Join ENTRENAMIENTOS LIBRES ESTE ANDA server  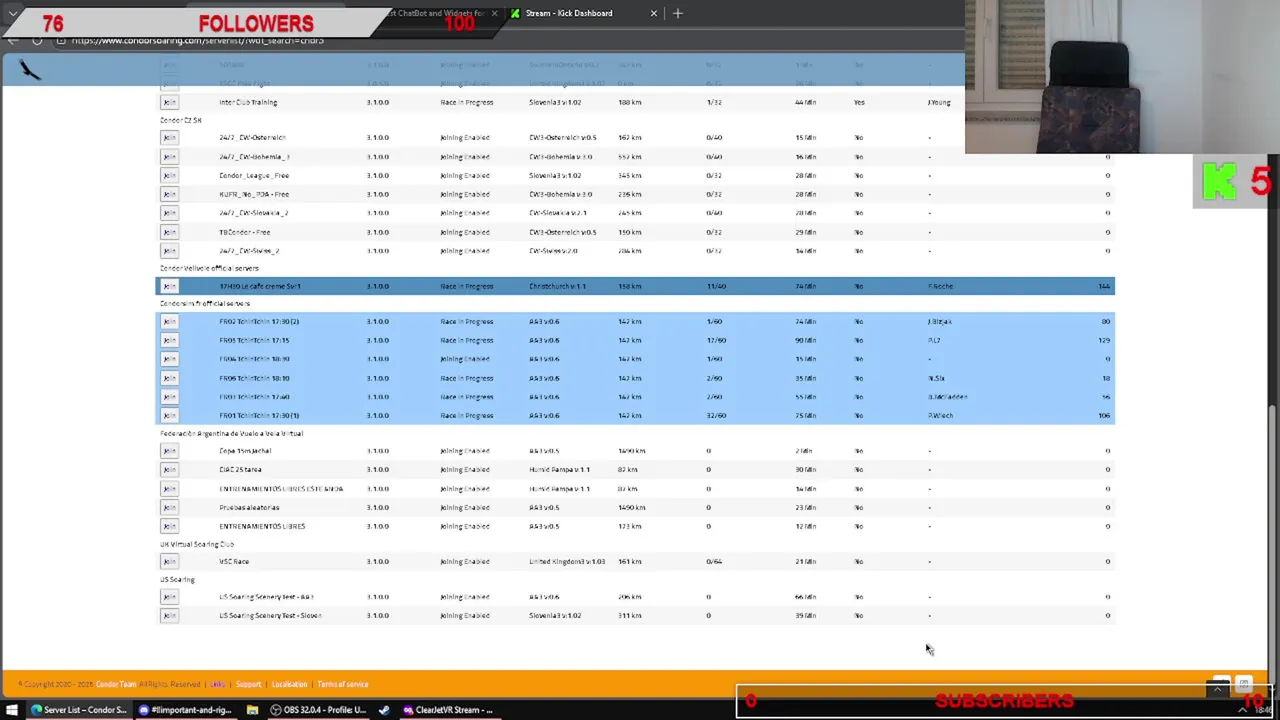tap(169, 489)
